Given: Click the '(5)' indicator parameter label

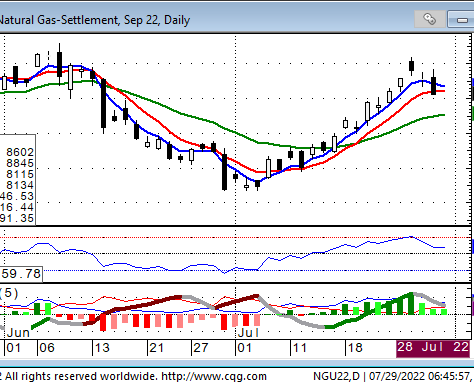Looking at the screenshot, I should pyautogui.click(x=9, y=293).
